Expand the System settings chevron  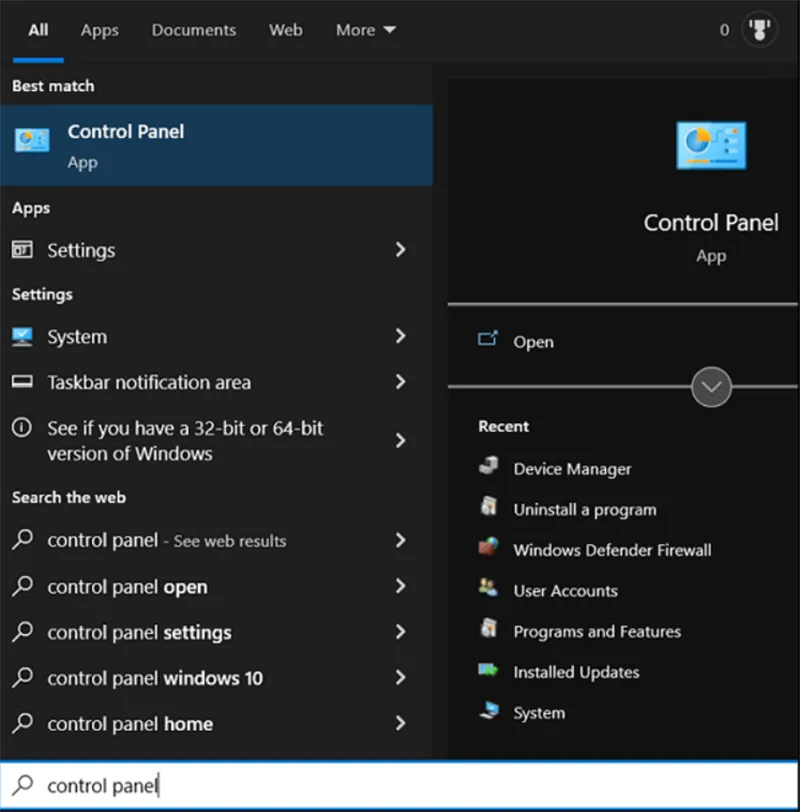click(x=400, y=336)
